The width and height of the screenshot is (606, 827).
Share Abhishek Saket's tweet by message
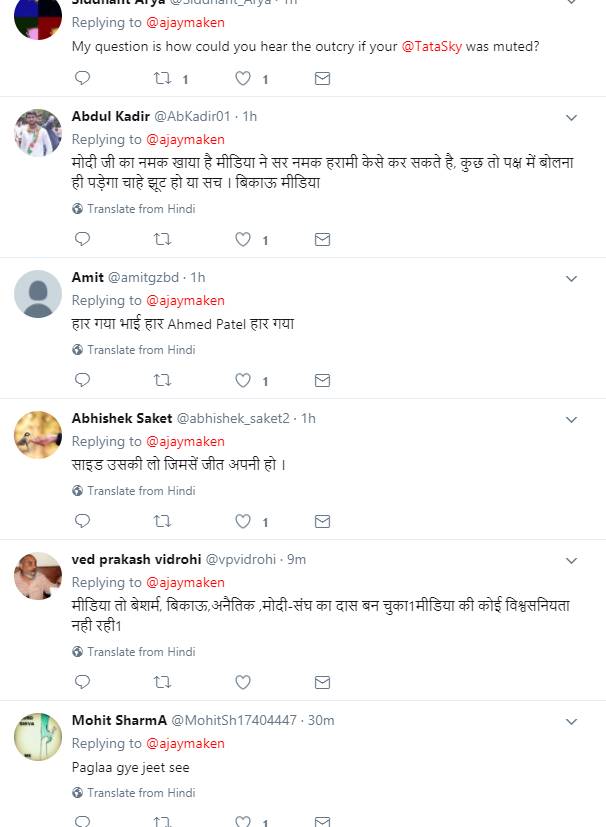pyautogui.click(x=322, y=521)
